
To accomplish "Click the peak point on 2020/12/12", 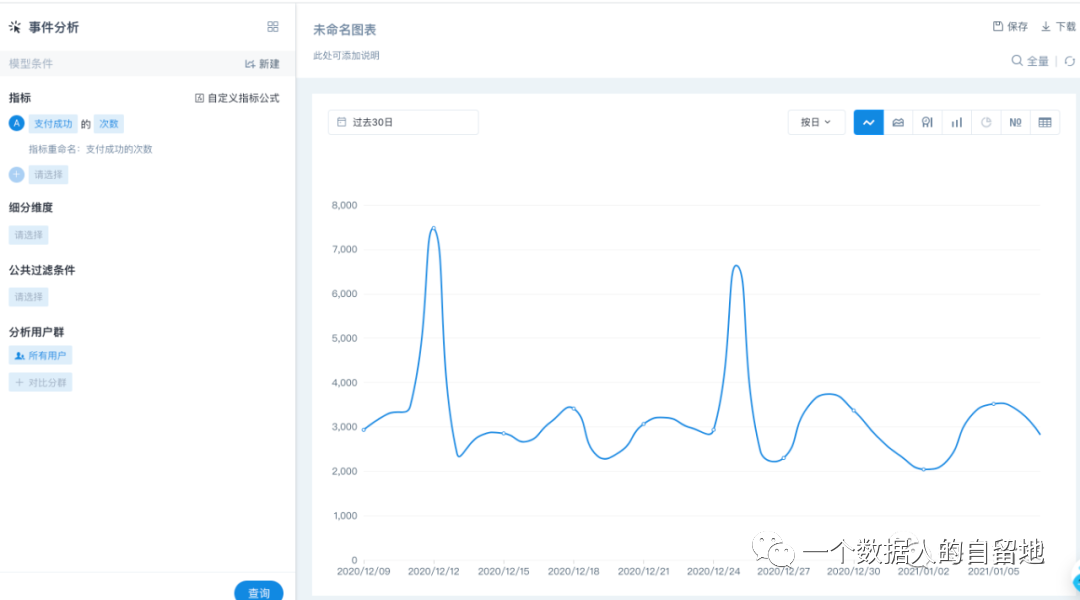I will pyautogui.click(x=432, y=228).
